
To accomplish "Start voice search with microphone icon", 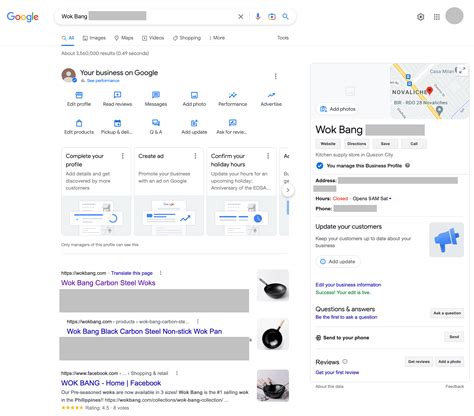I will point(258,16).
